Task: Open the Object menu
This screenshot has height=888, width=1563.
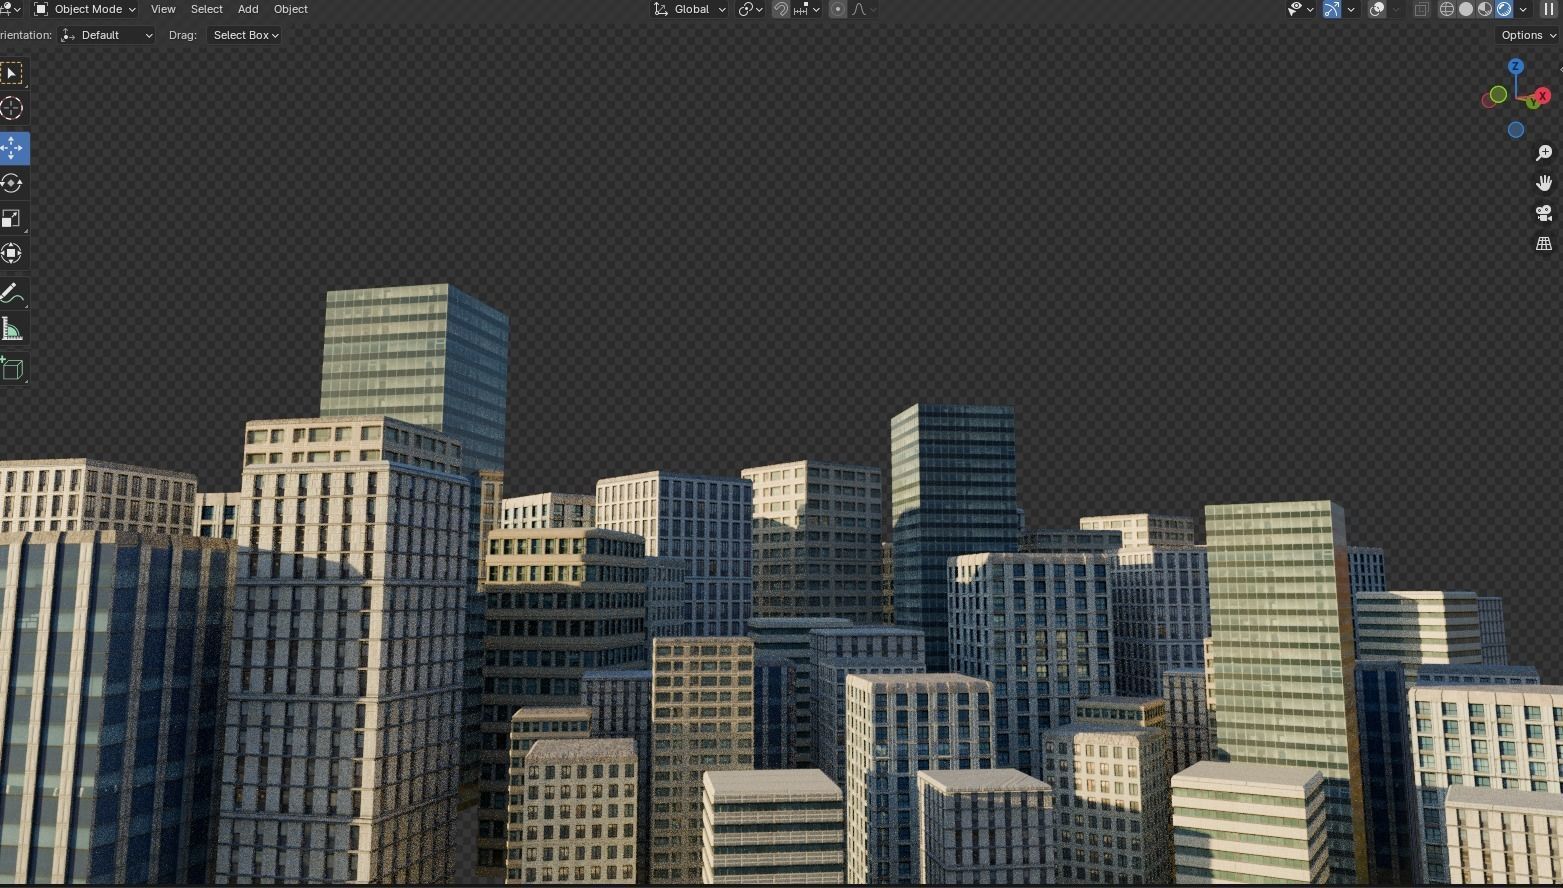Action: click(x=291, y=9)
